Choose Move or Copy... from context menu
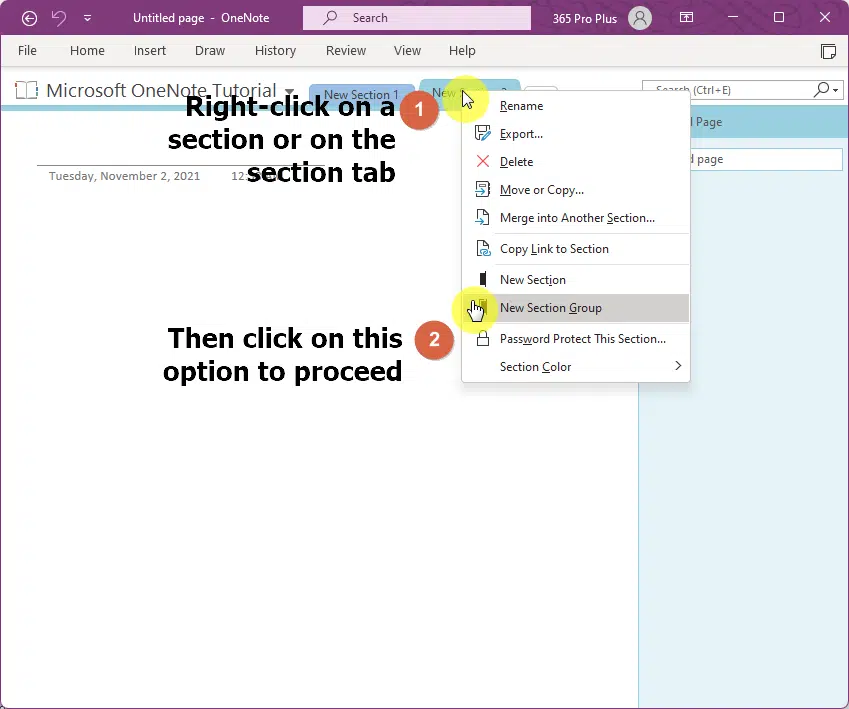Viewport: 849px width, 709px height. (x=575, y=190)
